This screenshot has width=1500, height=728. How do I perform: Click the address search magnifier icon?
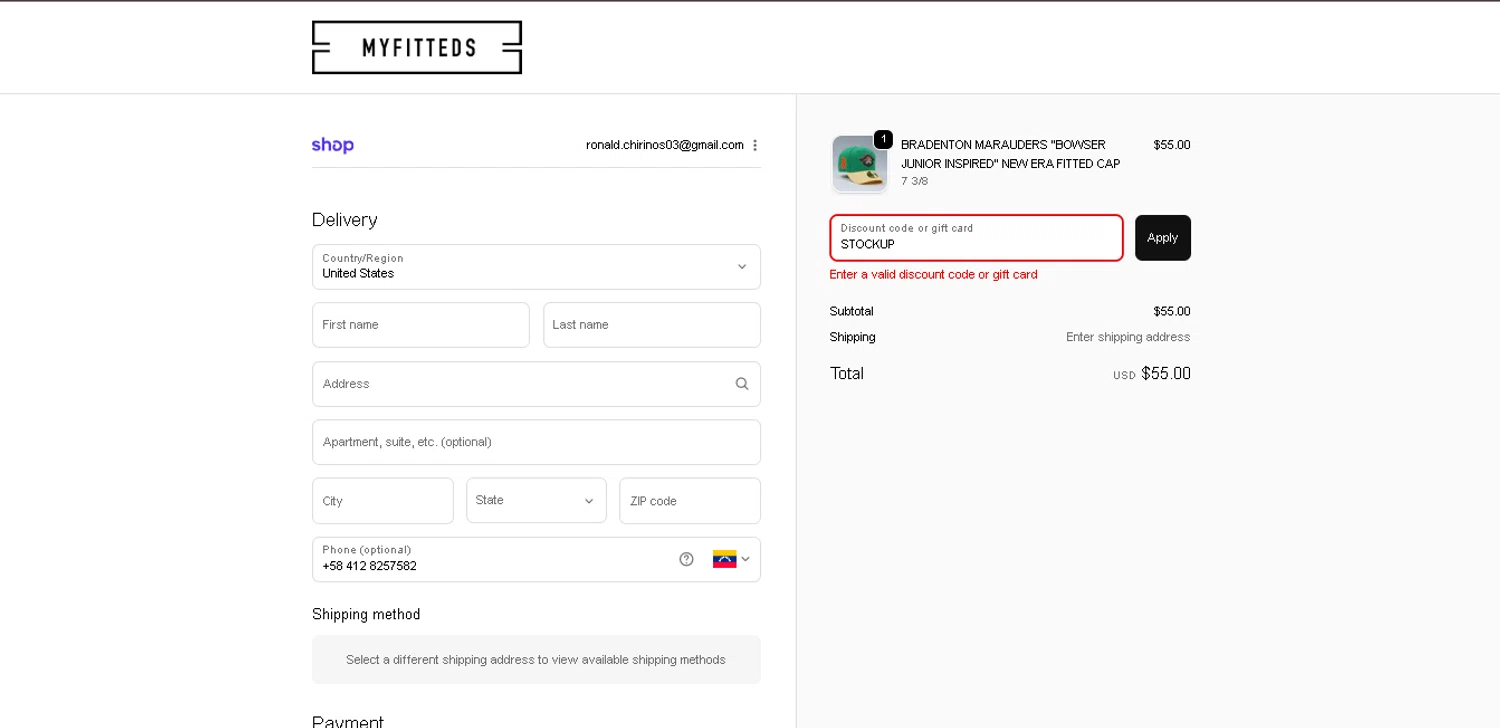click(x=742, y=384)
